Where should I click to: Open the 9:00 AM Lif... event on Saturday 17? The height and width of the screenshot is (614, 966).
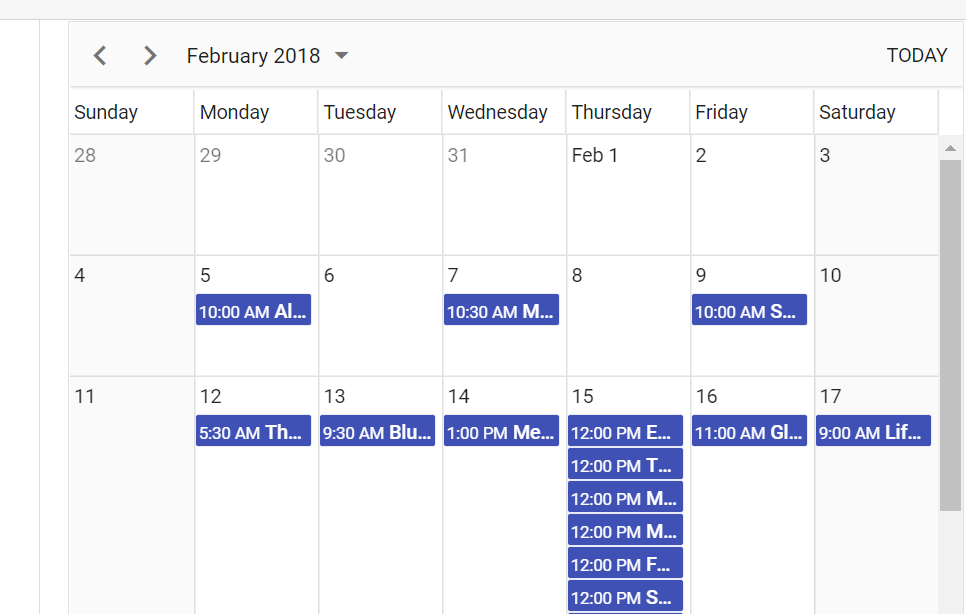[873, 430]
